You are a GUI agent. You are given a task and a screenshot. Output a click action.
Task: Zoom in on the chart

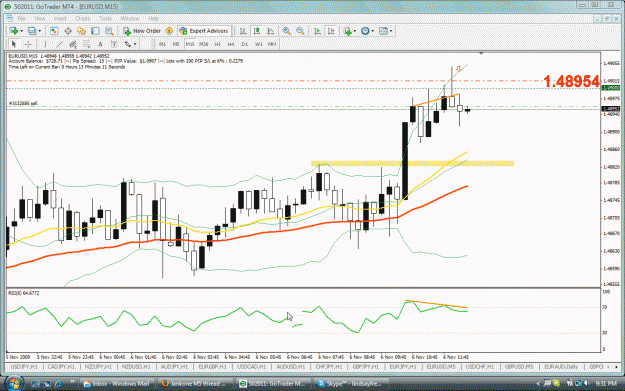(x=286, y=31)
